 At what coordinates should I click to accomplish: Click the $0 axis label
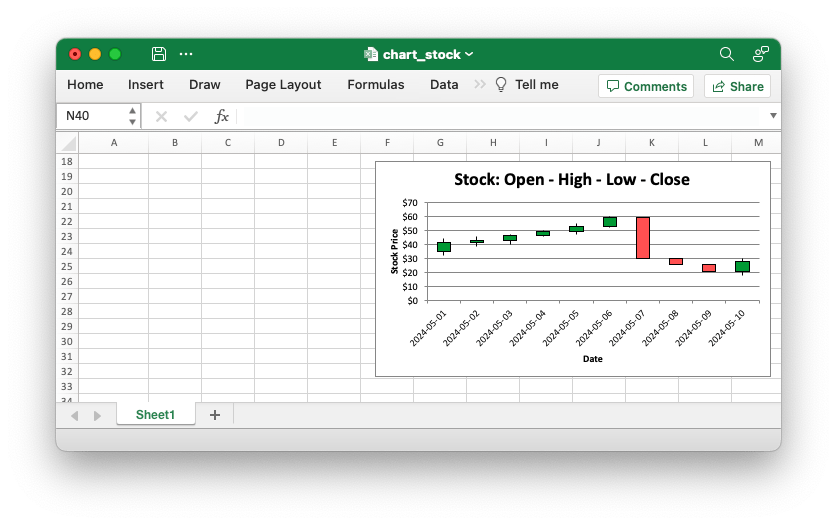click(x=412, y=300)
